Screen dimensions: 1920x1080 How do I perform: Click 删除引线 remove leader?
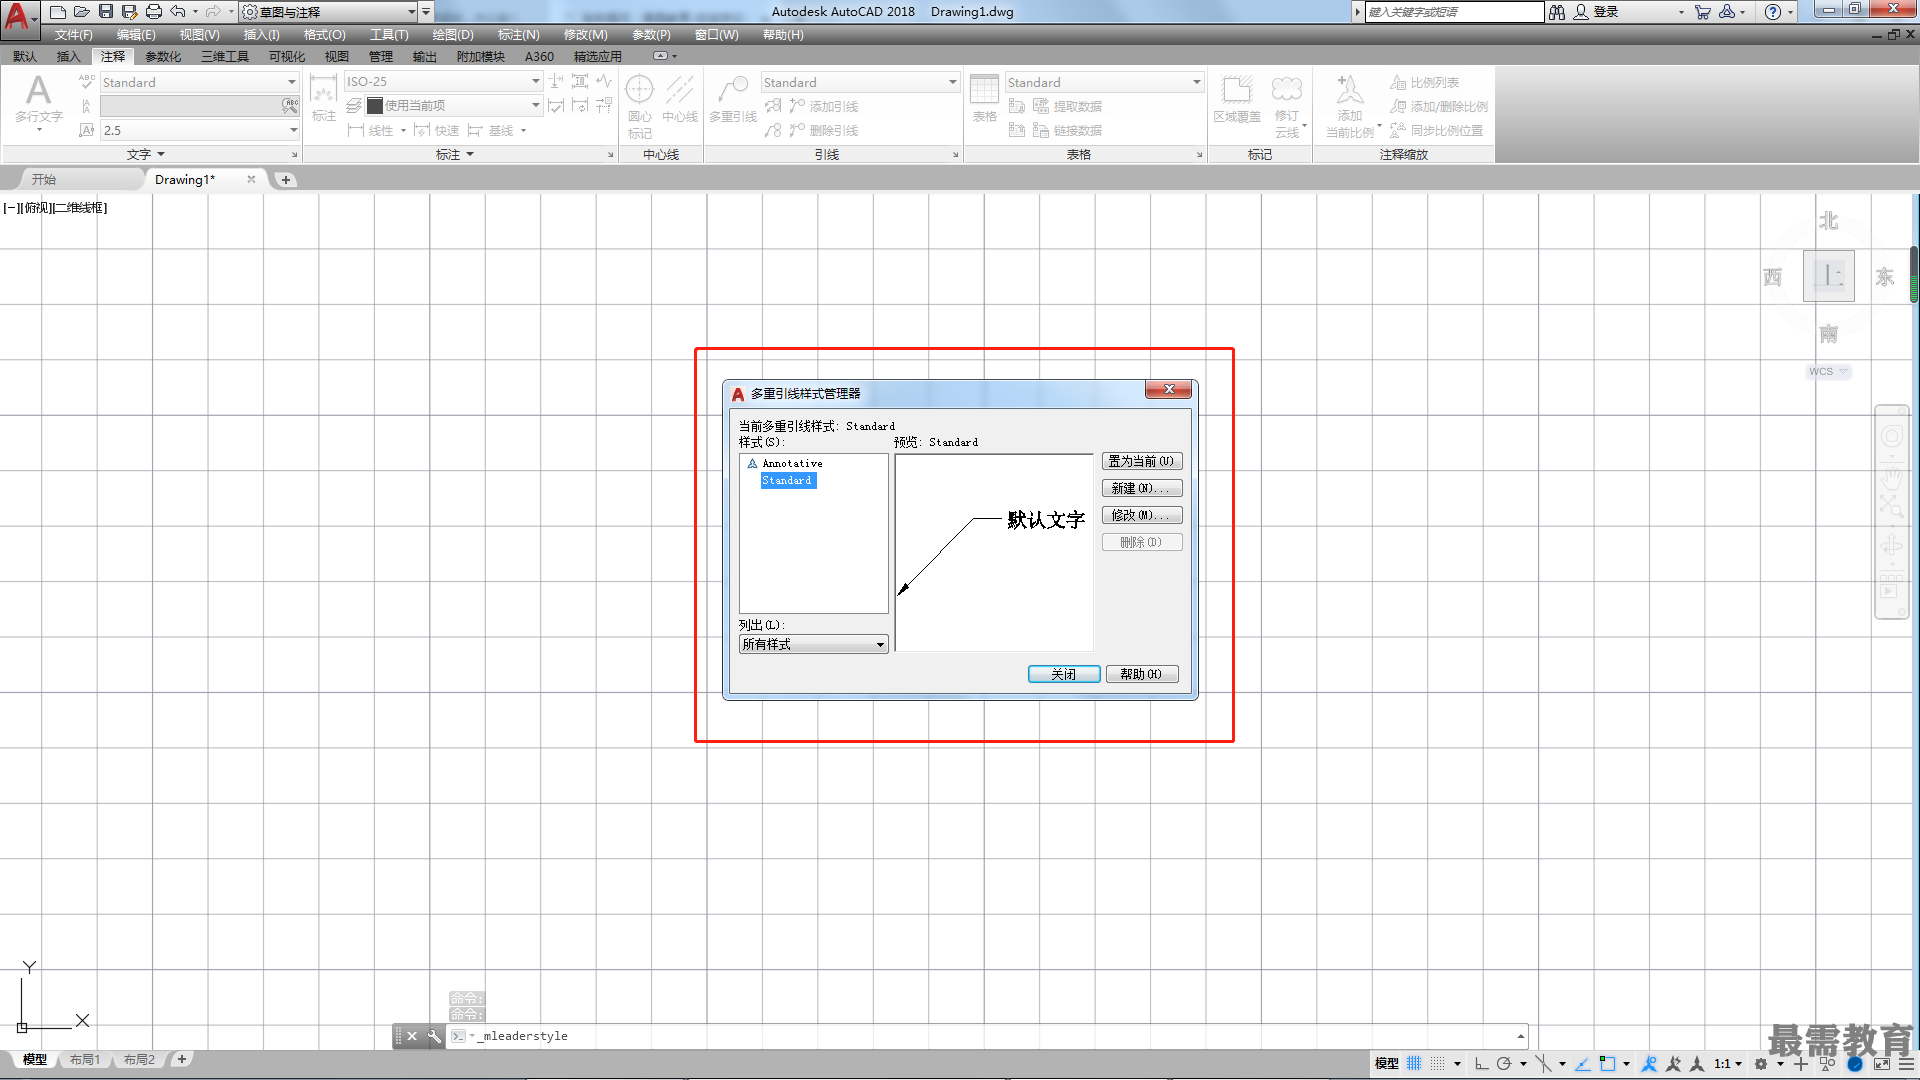[824, 130]
